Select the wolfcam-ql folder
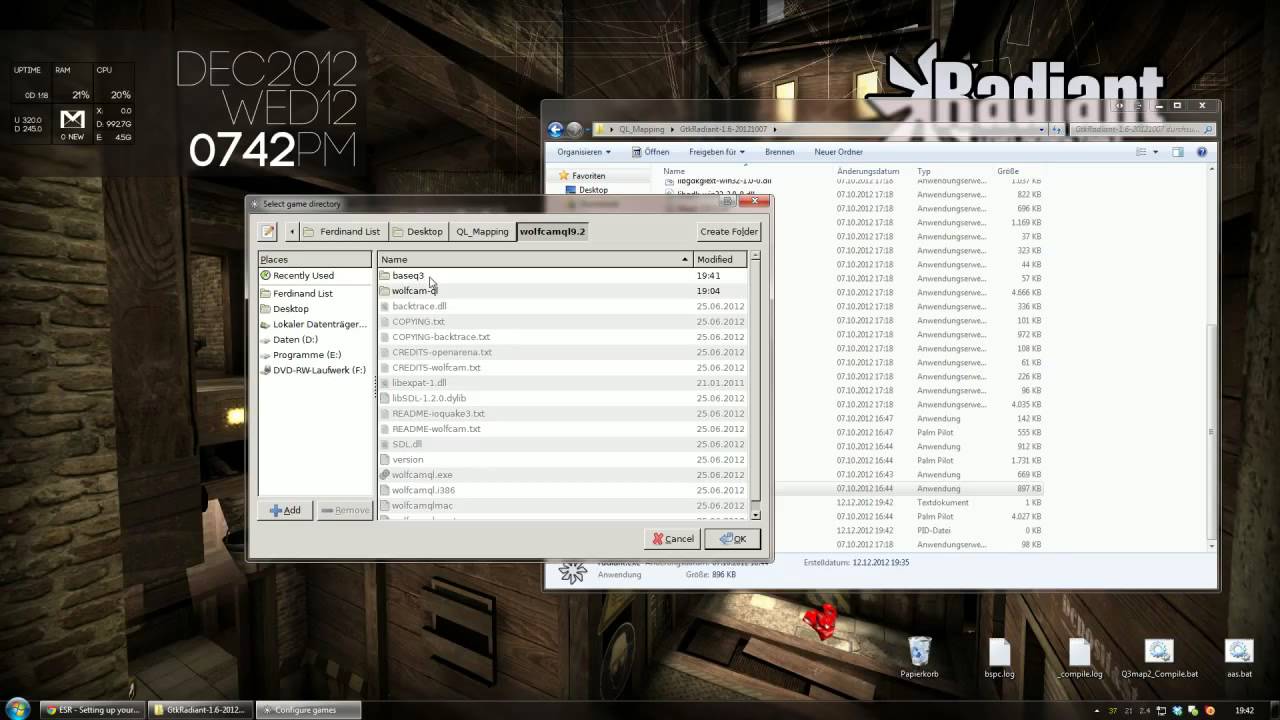Screen dimensions: 1280x720 pos(562,291)
